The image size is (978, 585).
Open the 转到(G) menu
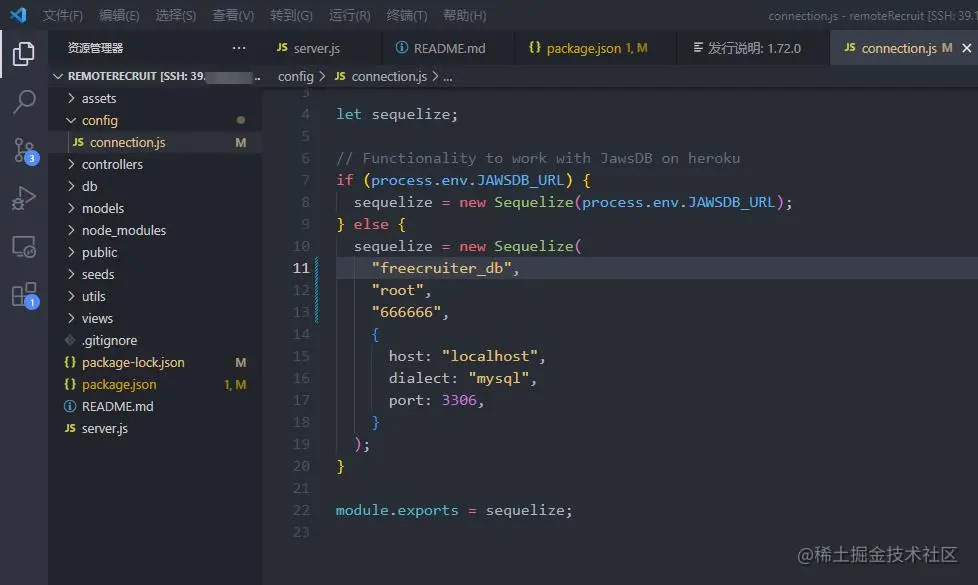click(x=291, y=15)
